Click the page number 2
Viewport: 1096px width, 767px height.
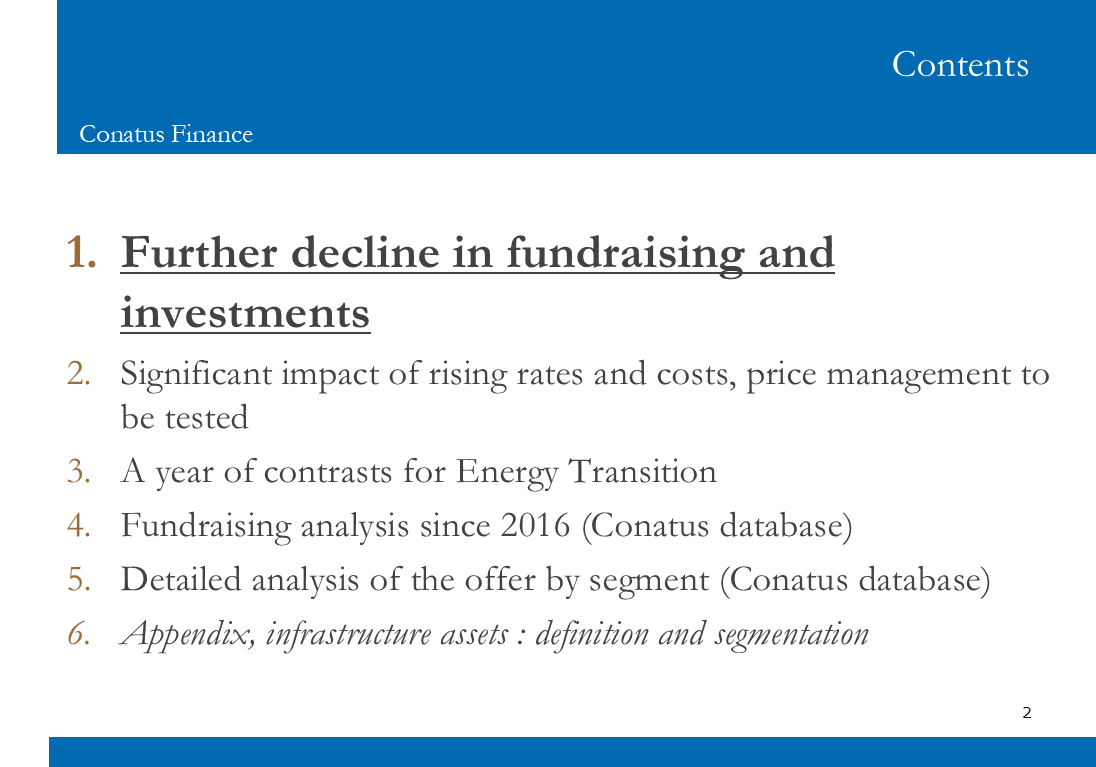[1027, 713]
